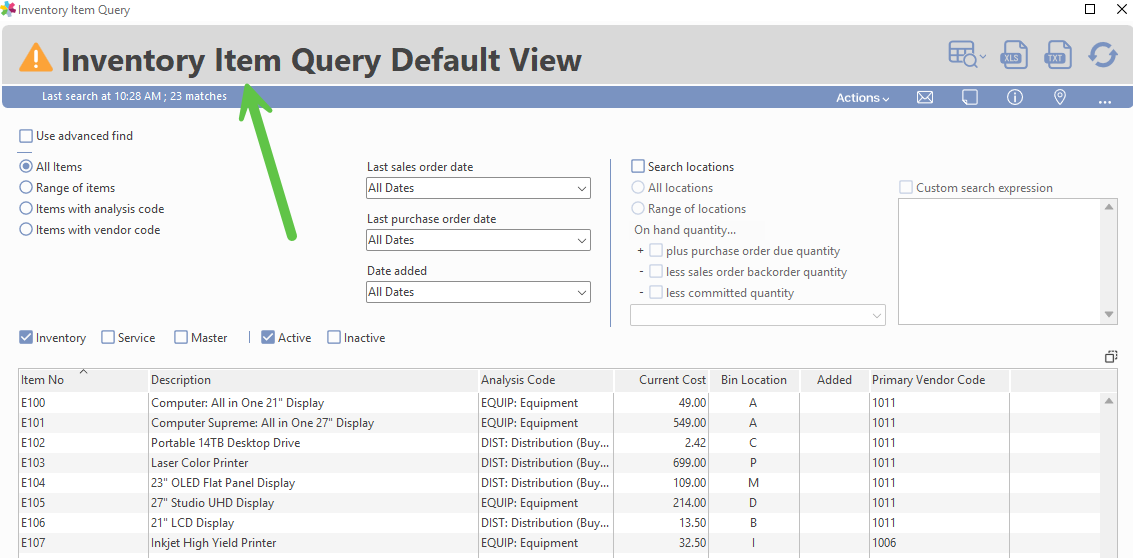Select Range of items option
This screenshot has height=558, width=1133.
[26, 188]
